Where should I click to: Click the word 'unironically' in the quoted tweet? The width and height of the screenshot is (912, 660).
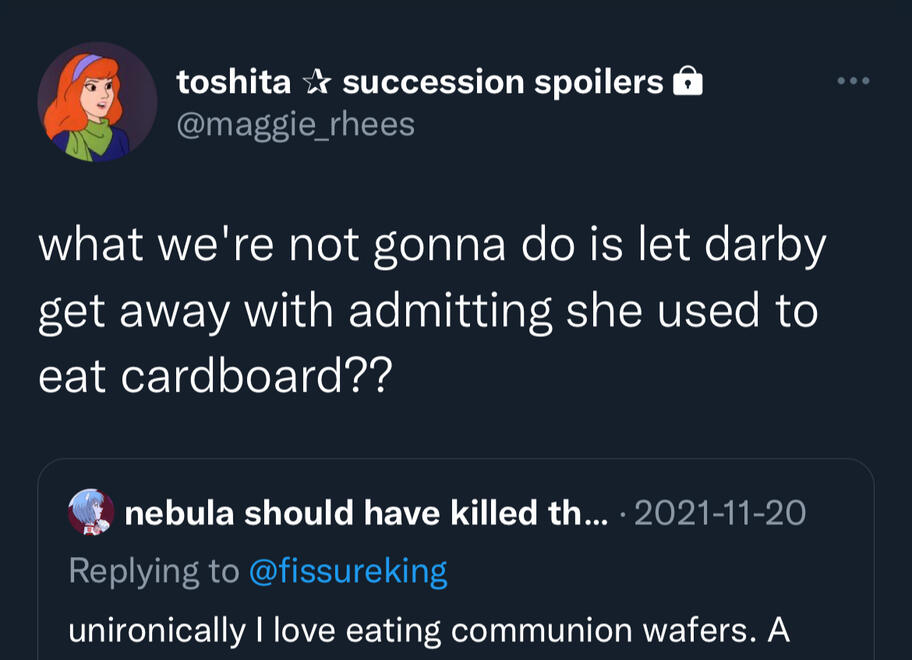coord(156,631)
